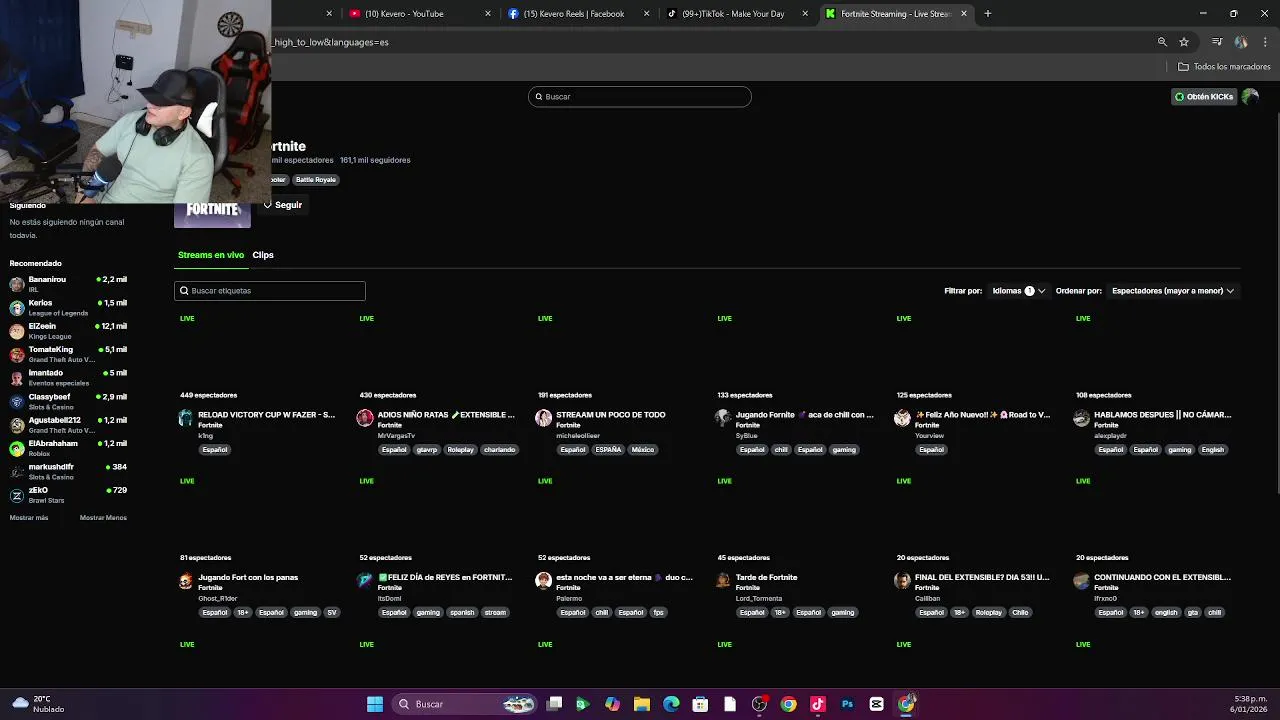
Task: Launch OBS Studio from taskbar
Action: (759, 704)
